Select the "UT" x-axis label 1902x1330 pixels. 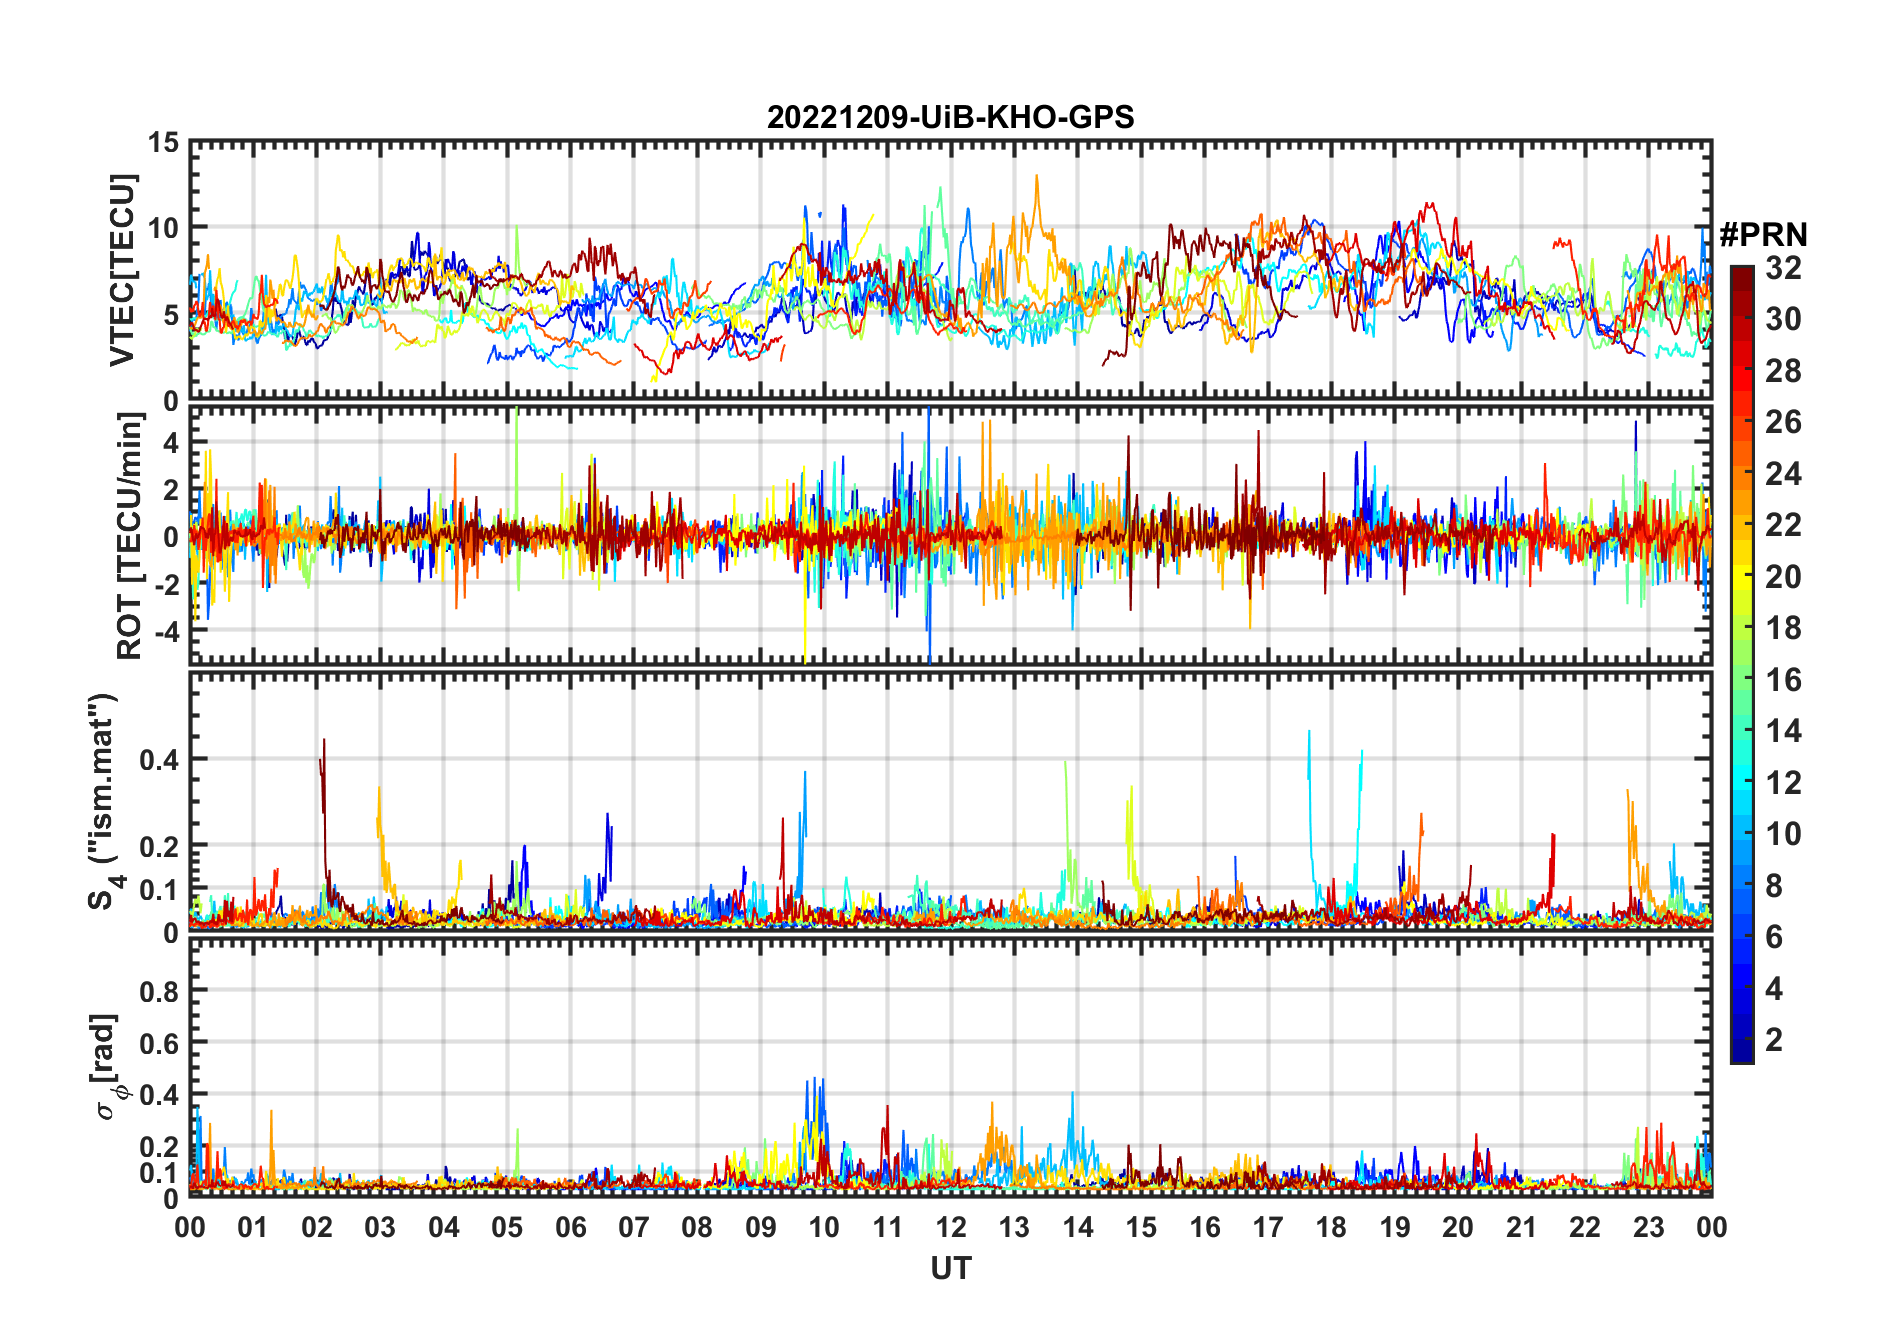[950, 1268]
